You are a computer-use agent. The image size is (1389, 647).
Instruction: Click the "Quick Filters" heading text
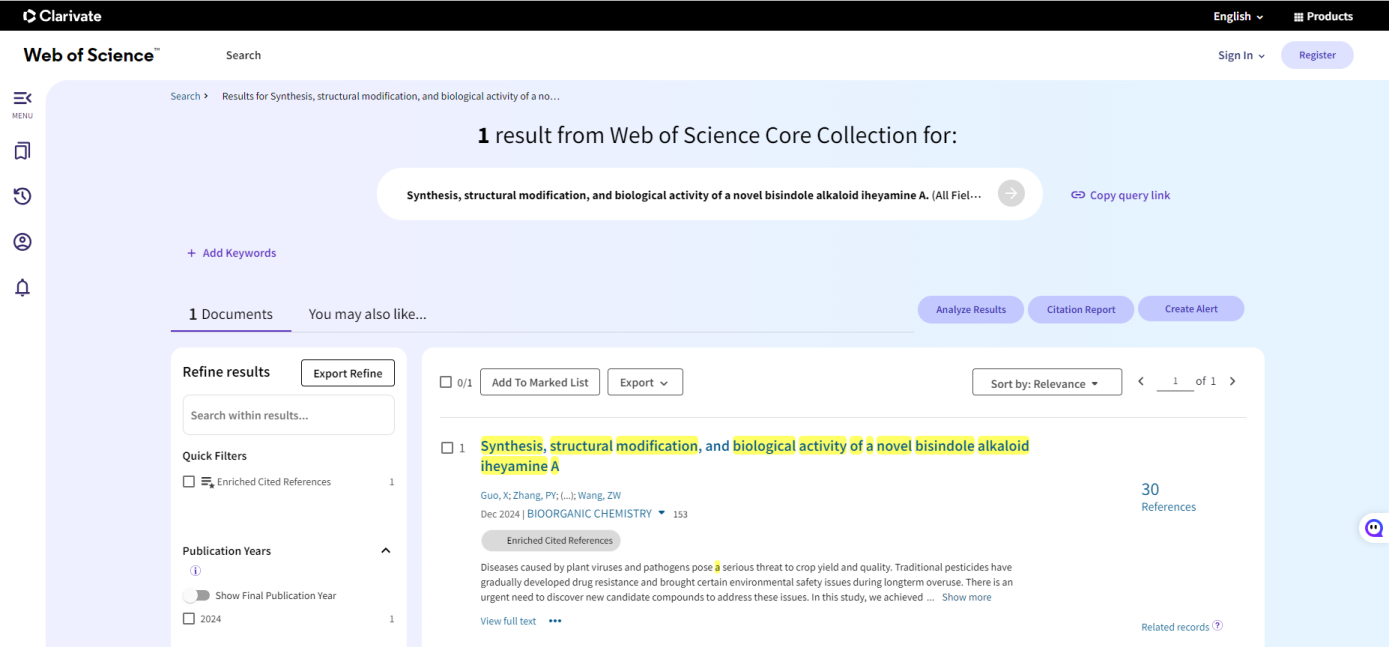[214, 456]
